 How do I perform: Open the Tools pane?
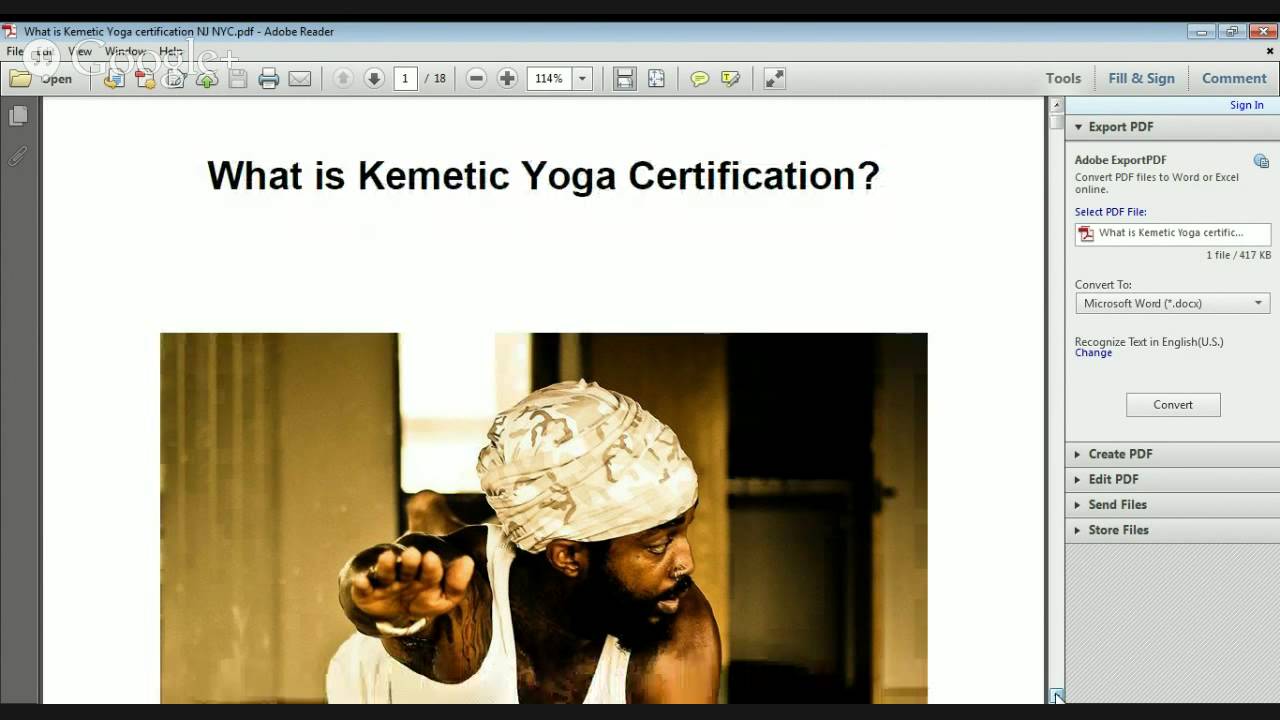point(1063,78)
